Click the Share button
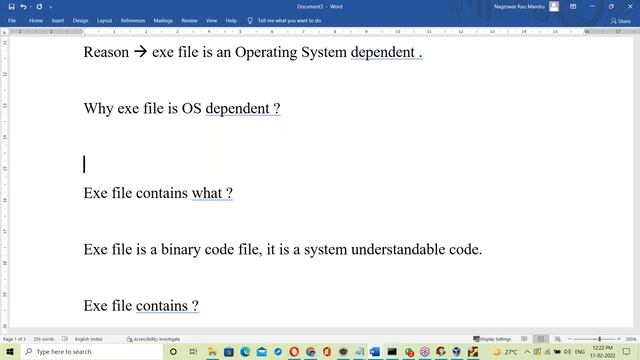 click(620, 21)
